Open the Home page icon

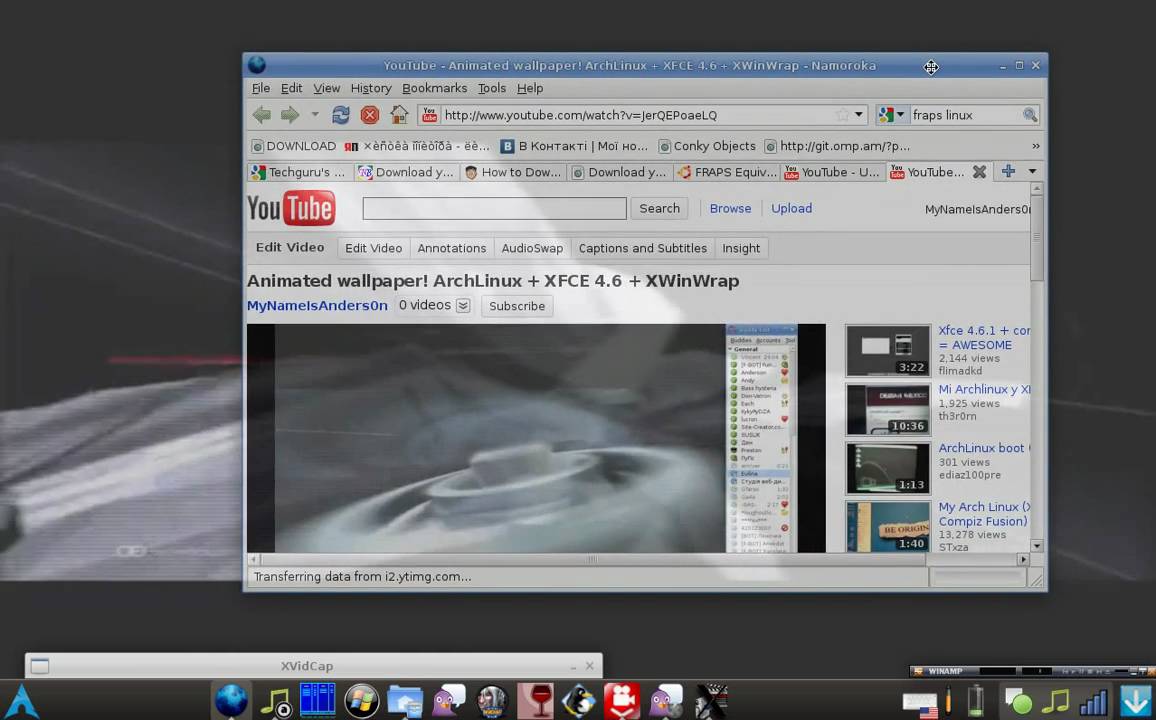tap(399, 114)
